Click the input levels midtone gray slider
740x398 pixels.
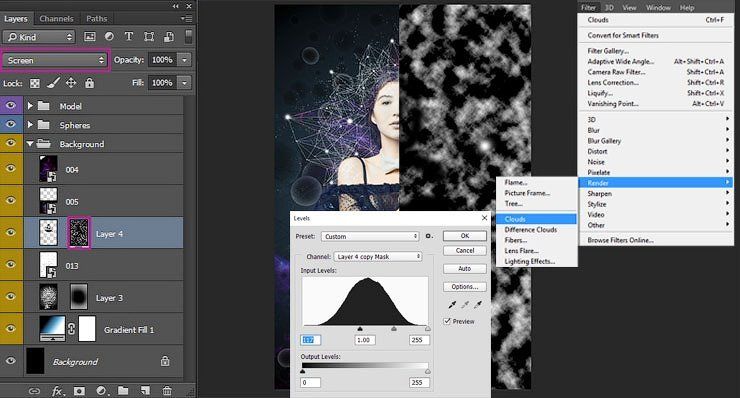pos(394,329)
